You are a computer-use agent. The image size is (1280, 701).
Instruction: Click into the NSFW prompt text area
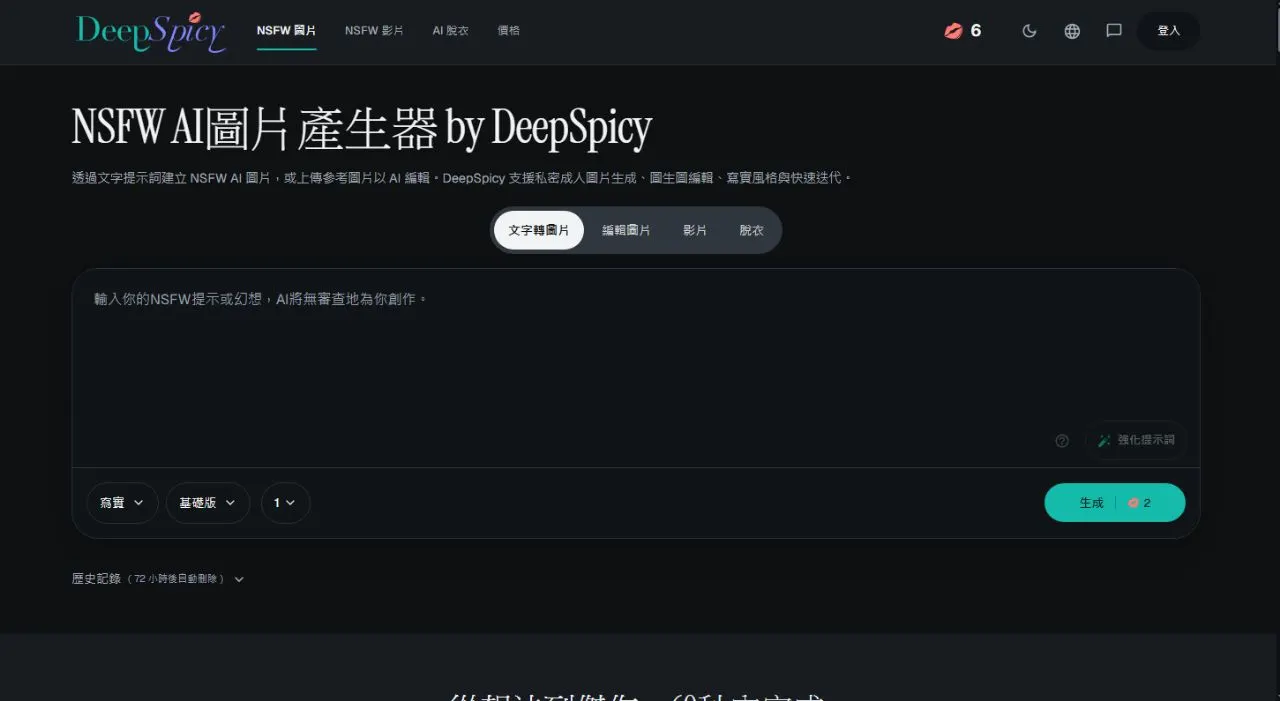pyautogui.click(x=636, y=367)
